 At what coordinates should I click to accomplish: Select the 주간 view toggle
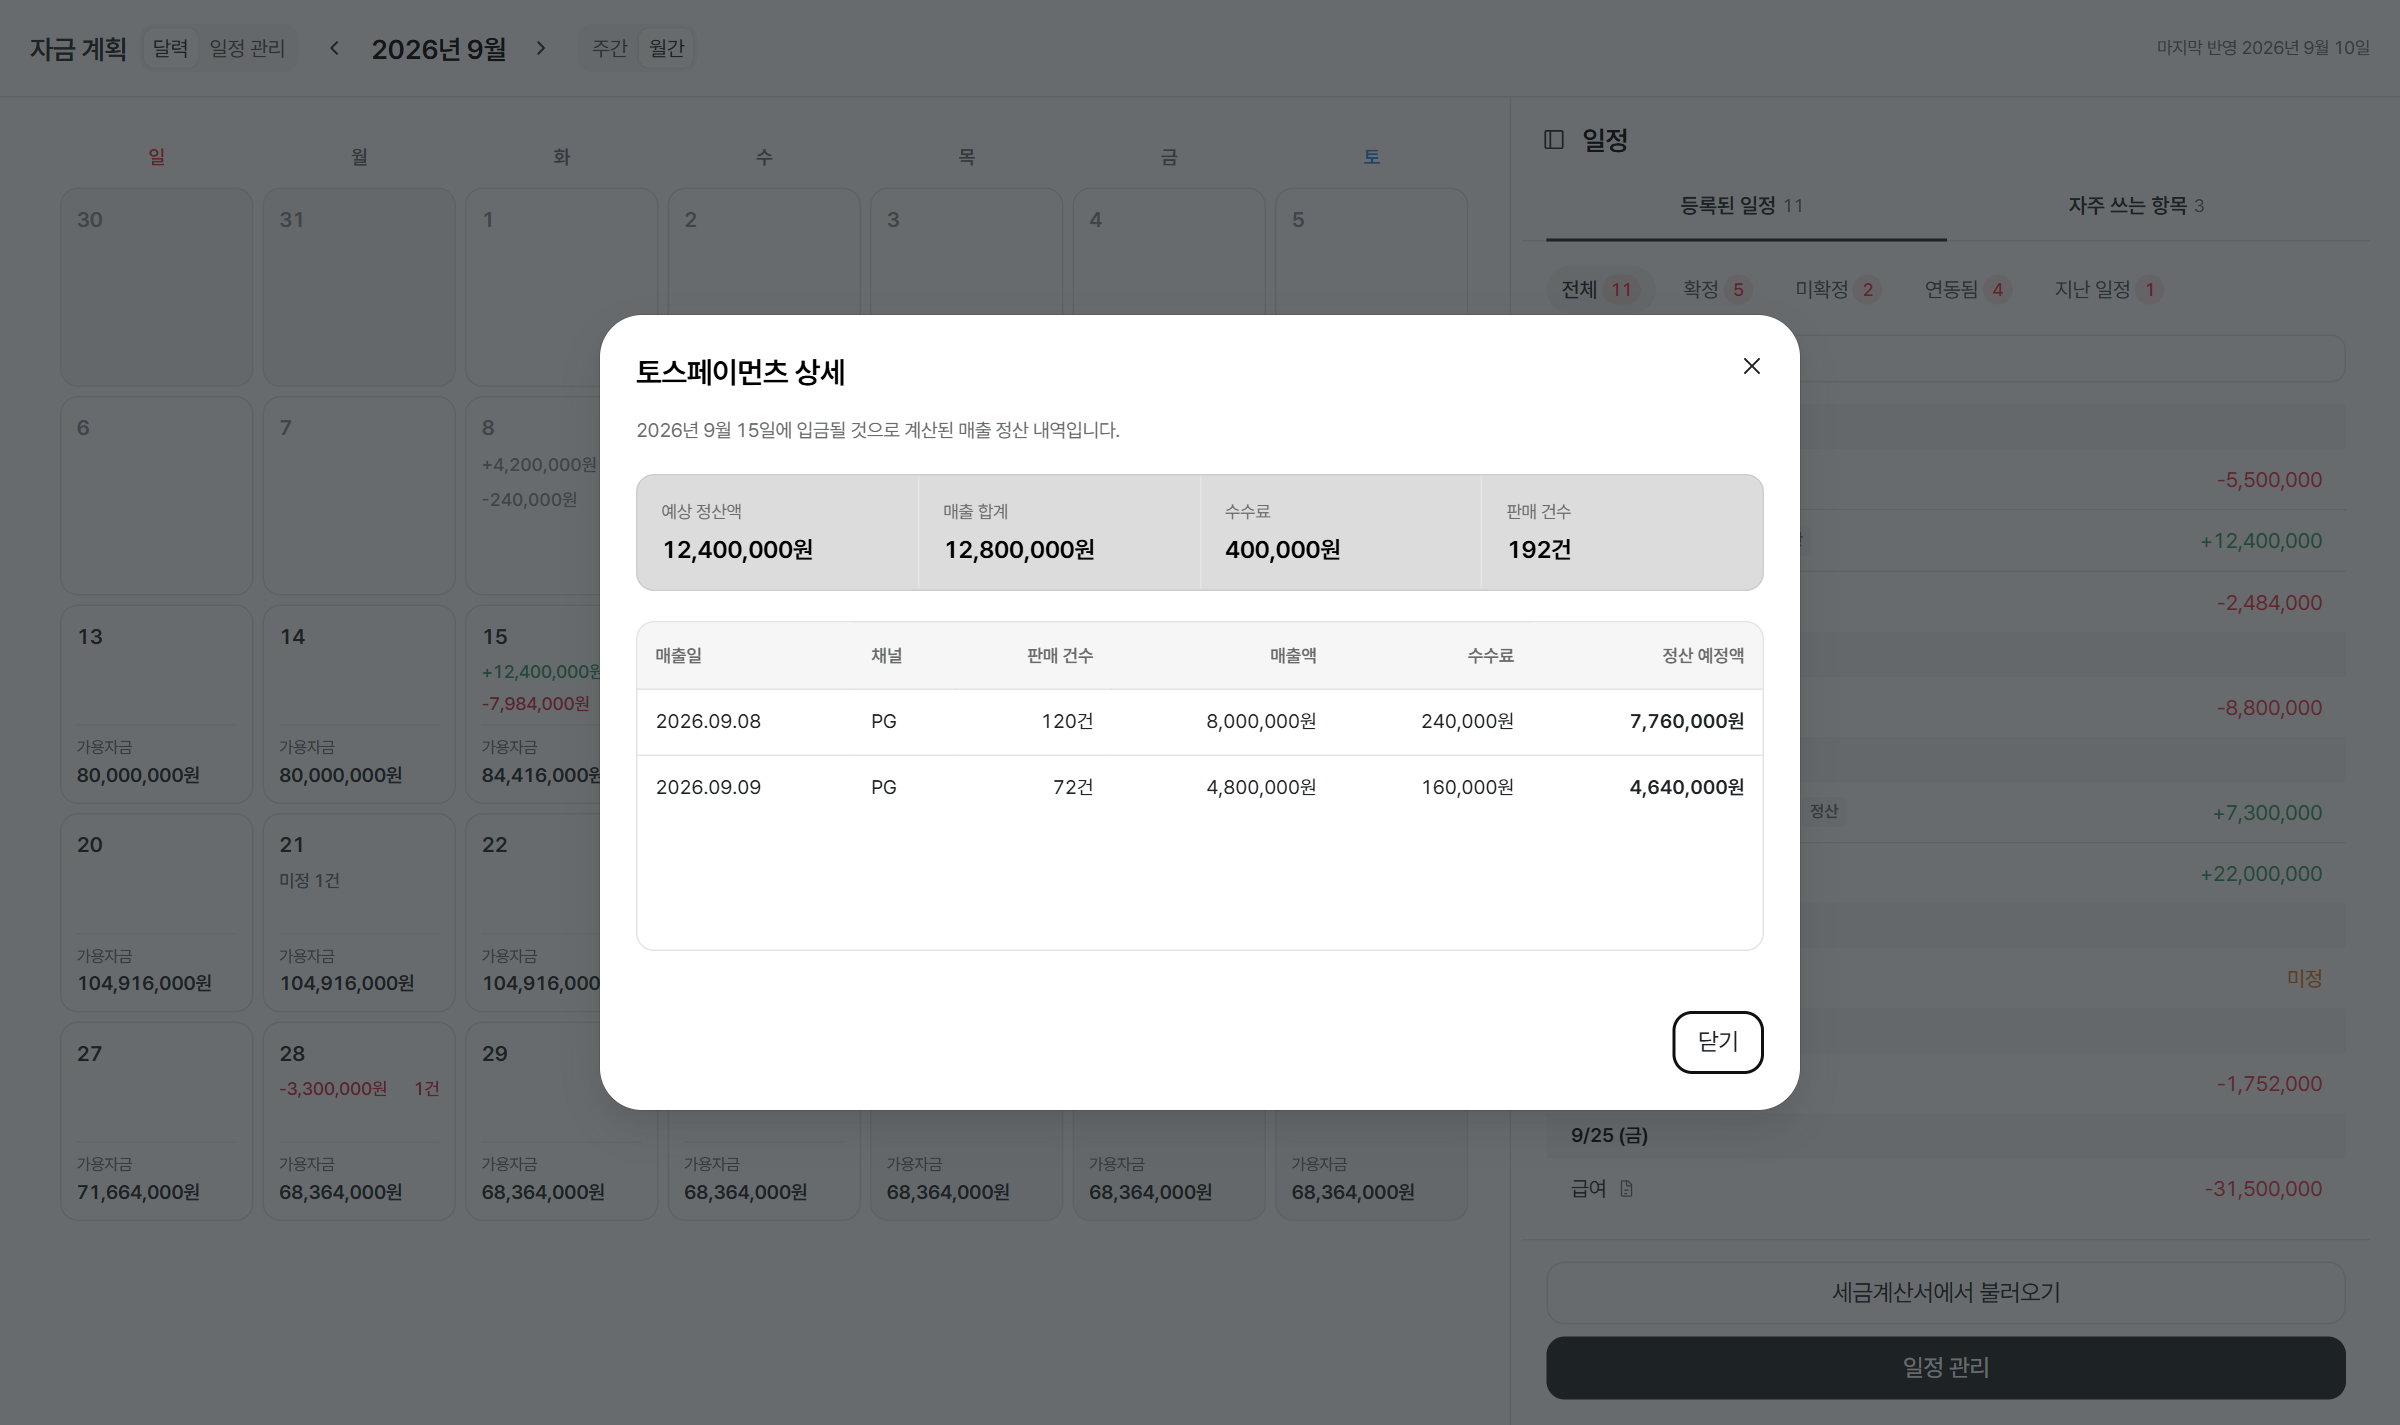tap(609, 48)
